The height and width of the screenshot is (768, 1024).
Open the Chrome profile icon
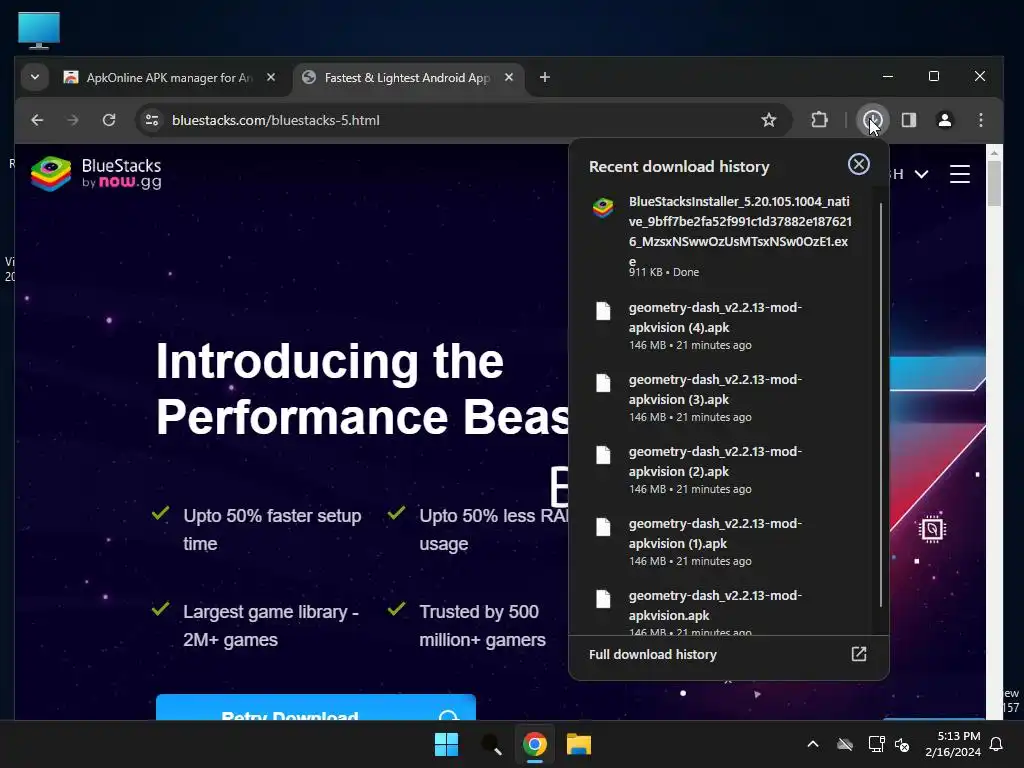click(944, 120)
